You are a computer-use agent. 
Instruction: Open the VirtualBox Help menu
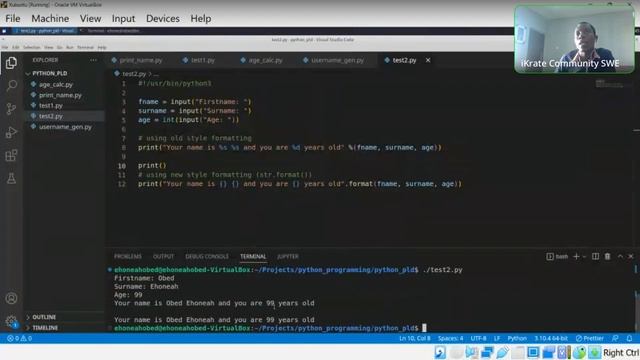(201, 18)
